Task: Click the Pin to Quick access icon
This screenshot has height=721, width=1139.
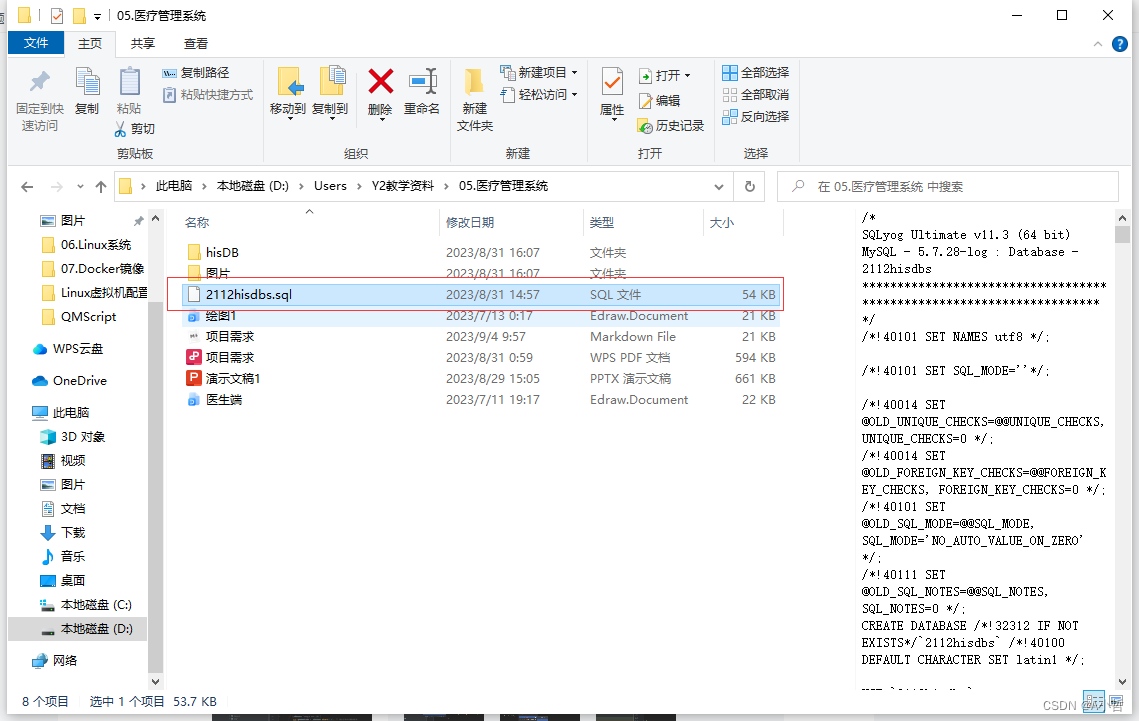Action: click(39, 83)
